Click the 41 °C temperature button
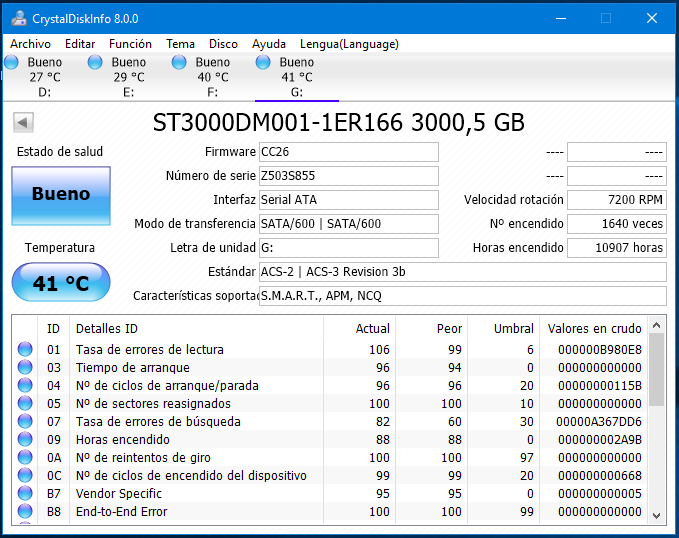This screenshot has height=538, width=679. [x=61, y=282]
